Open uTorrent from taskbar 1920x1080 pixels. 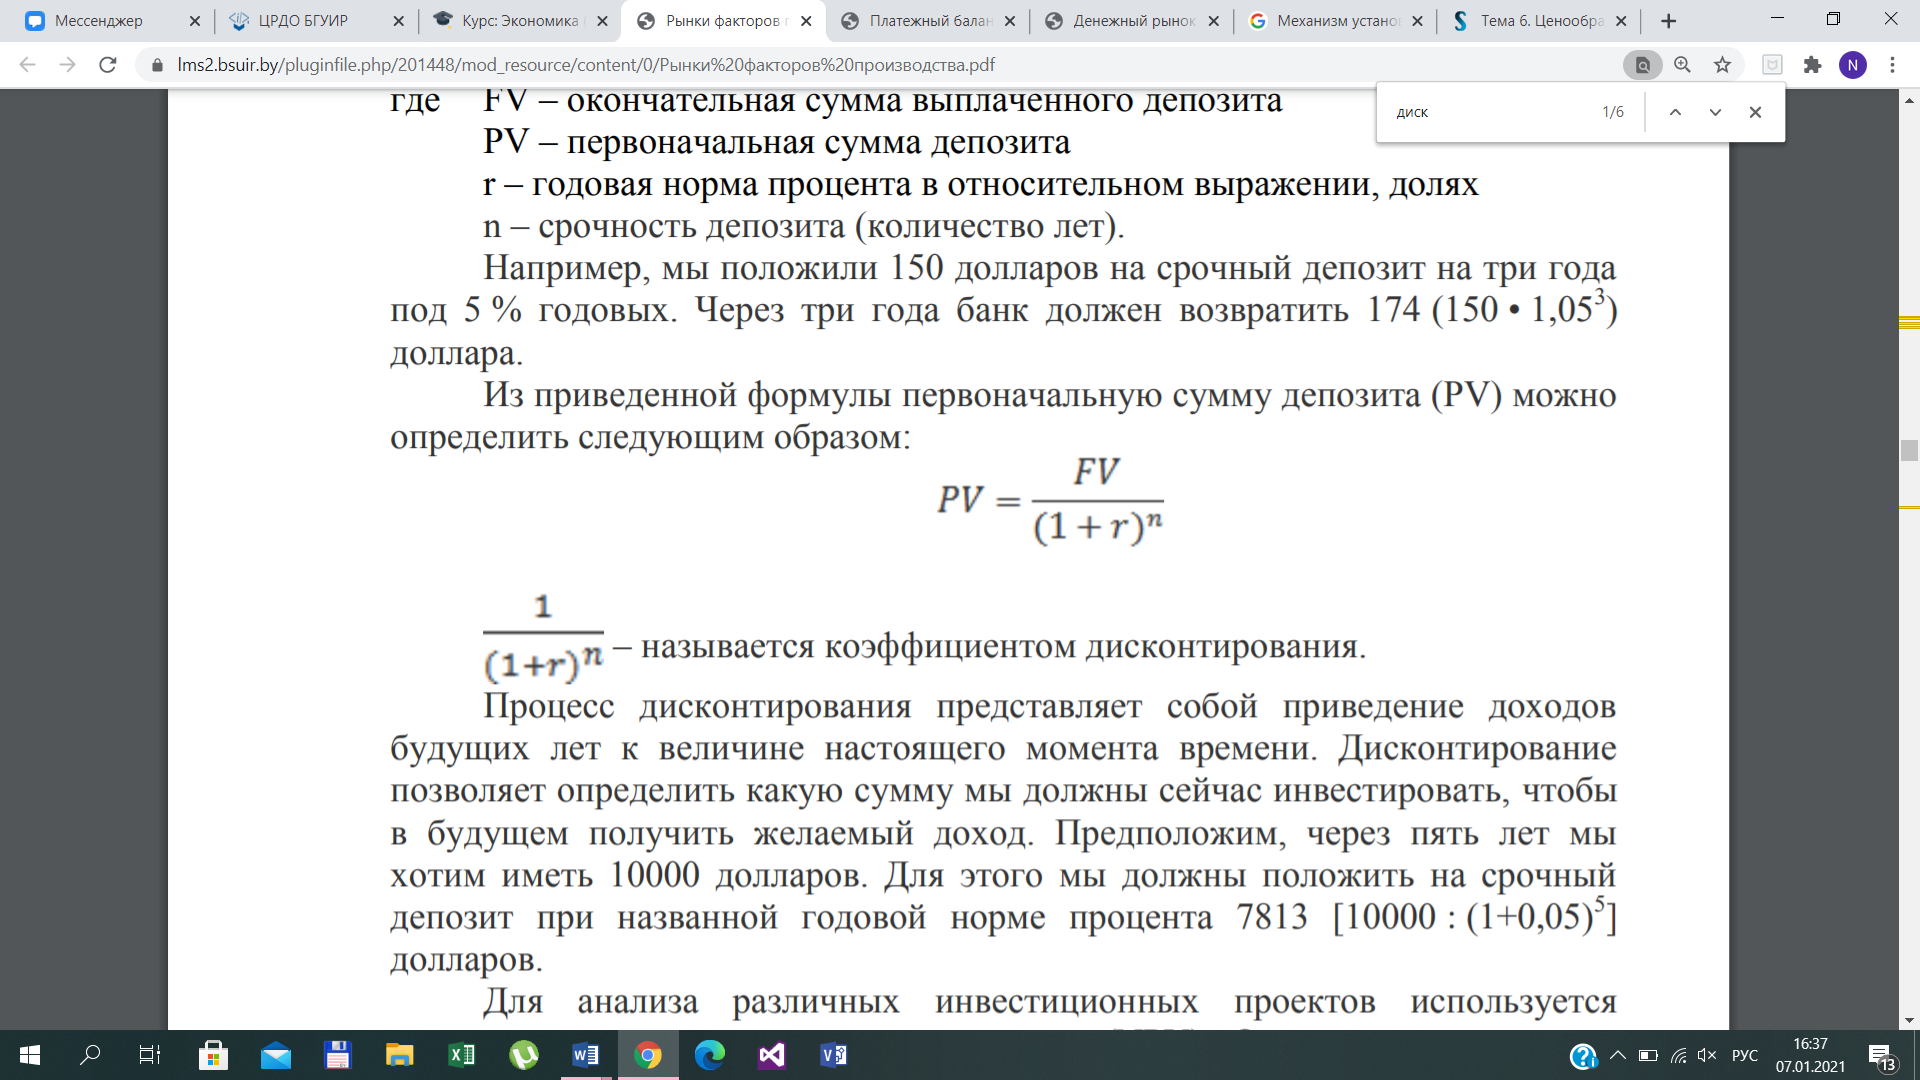click(523, 1055)
